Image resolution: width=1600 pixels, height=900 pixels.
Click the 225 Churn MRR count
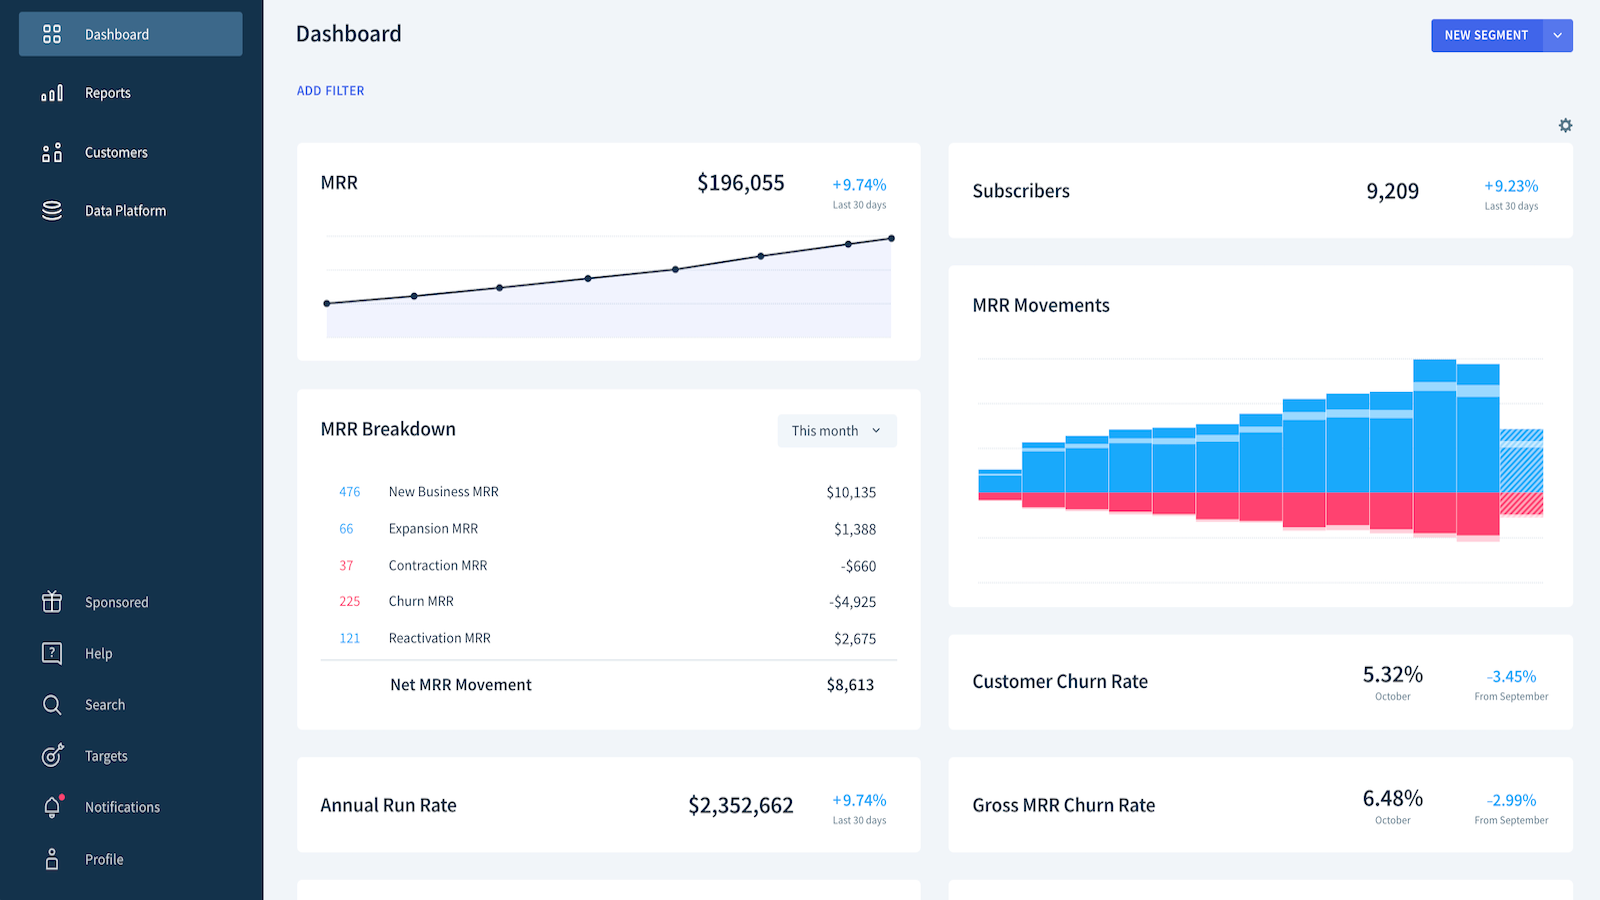pyautogui.click(x=349, y=602)
